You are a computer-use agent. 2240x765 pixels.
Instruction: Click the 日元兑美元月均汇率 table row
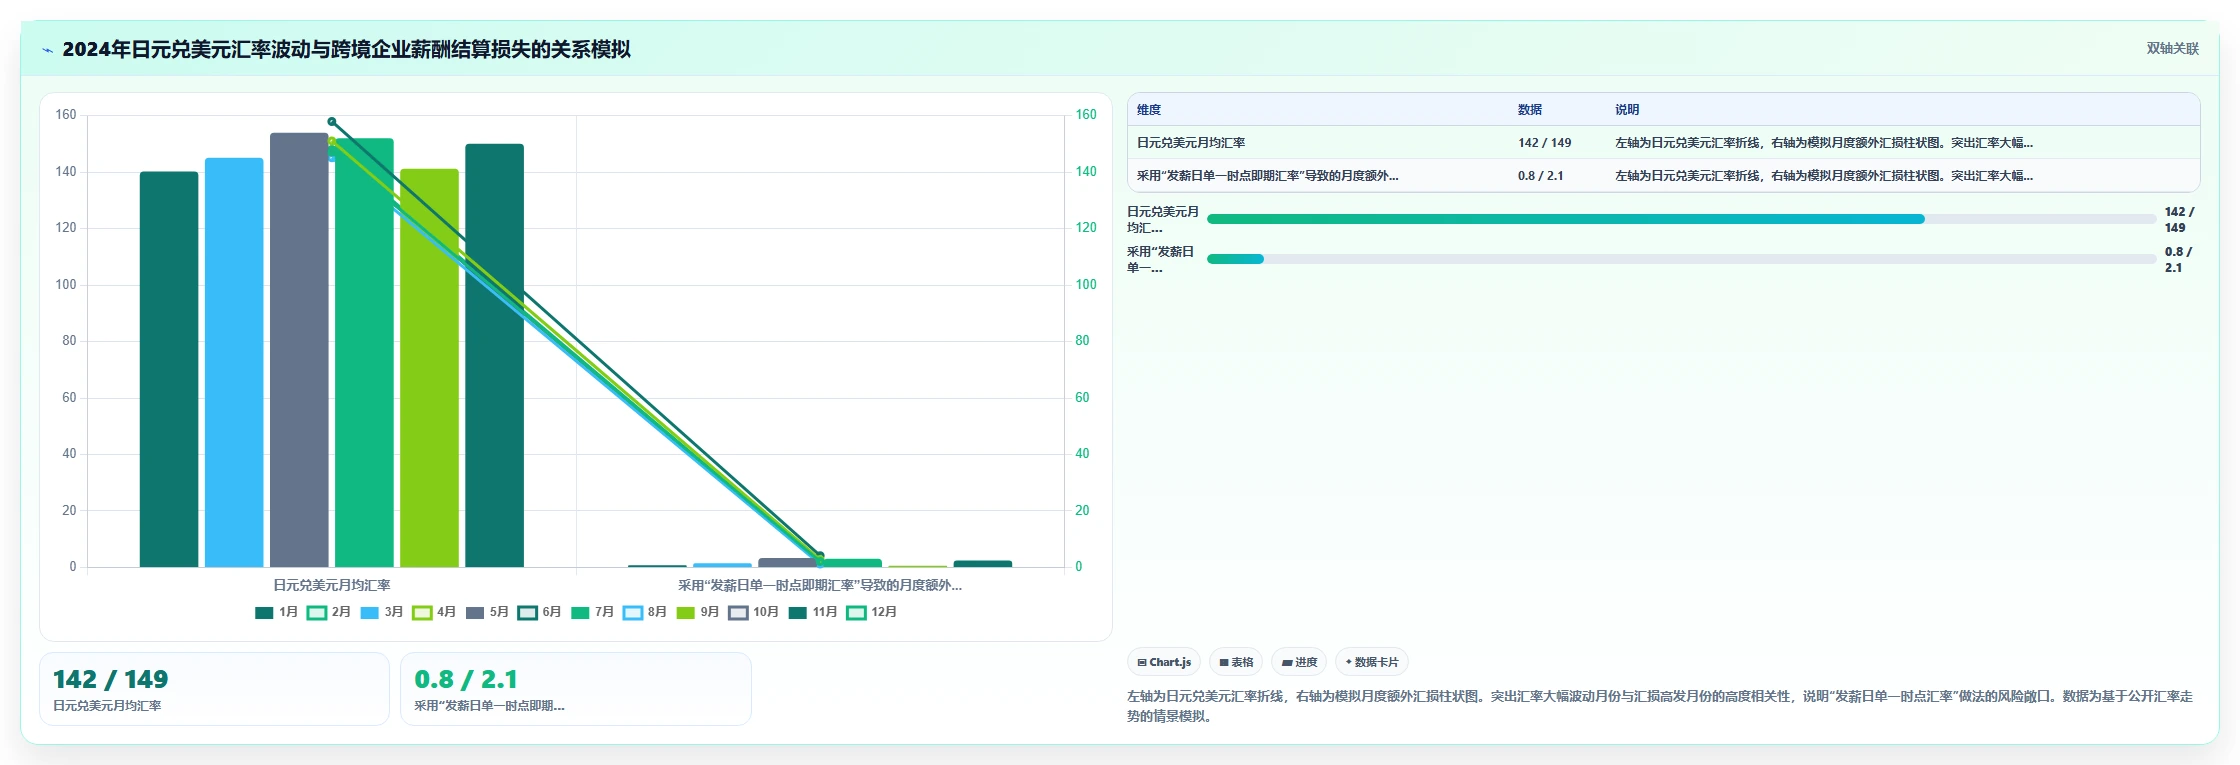[1663, 143]
